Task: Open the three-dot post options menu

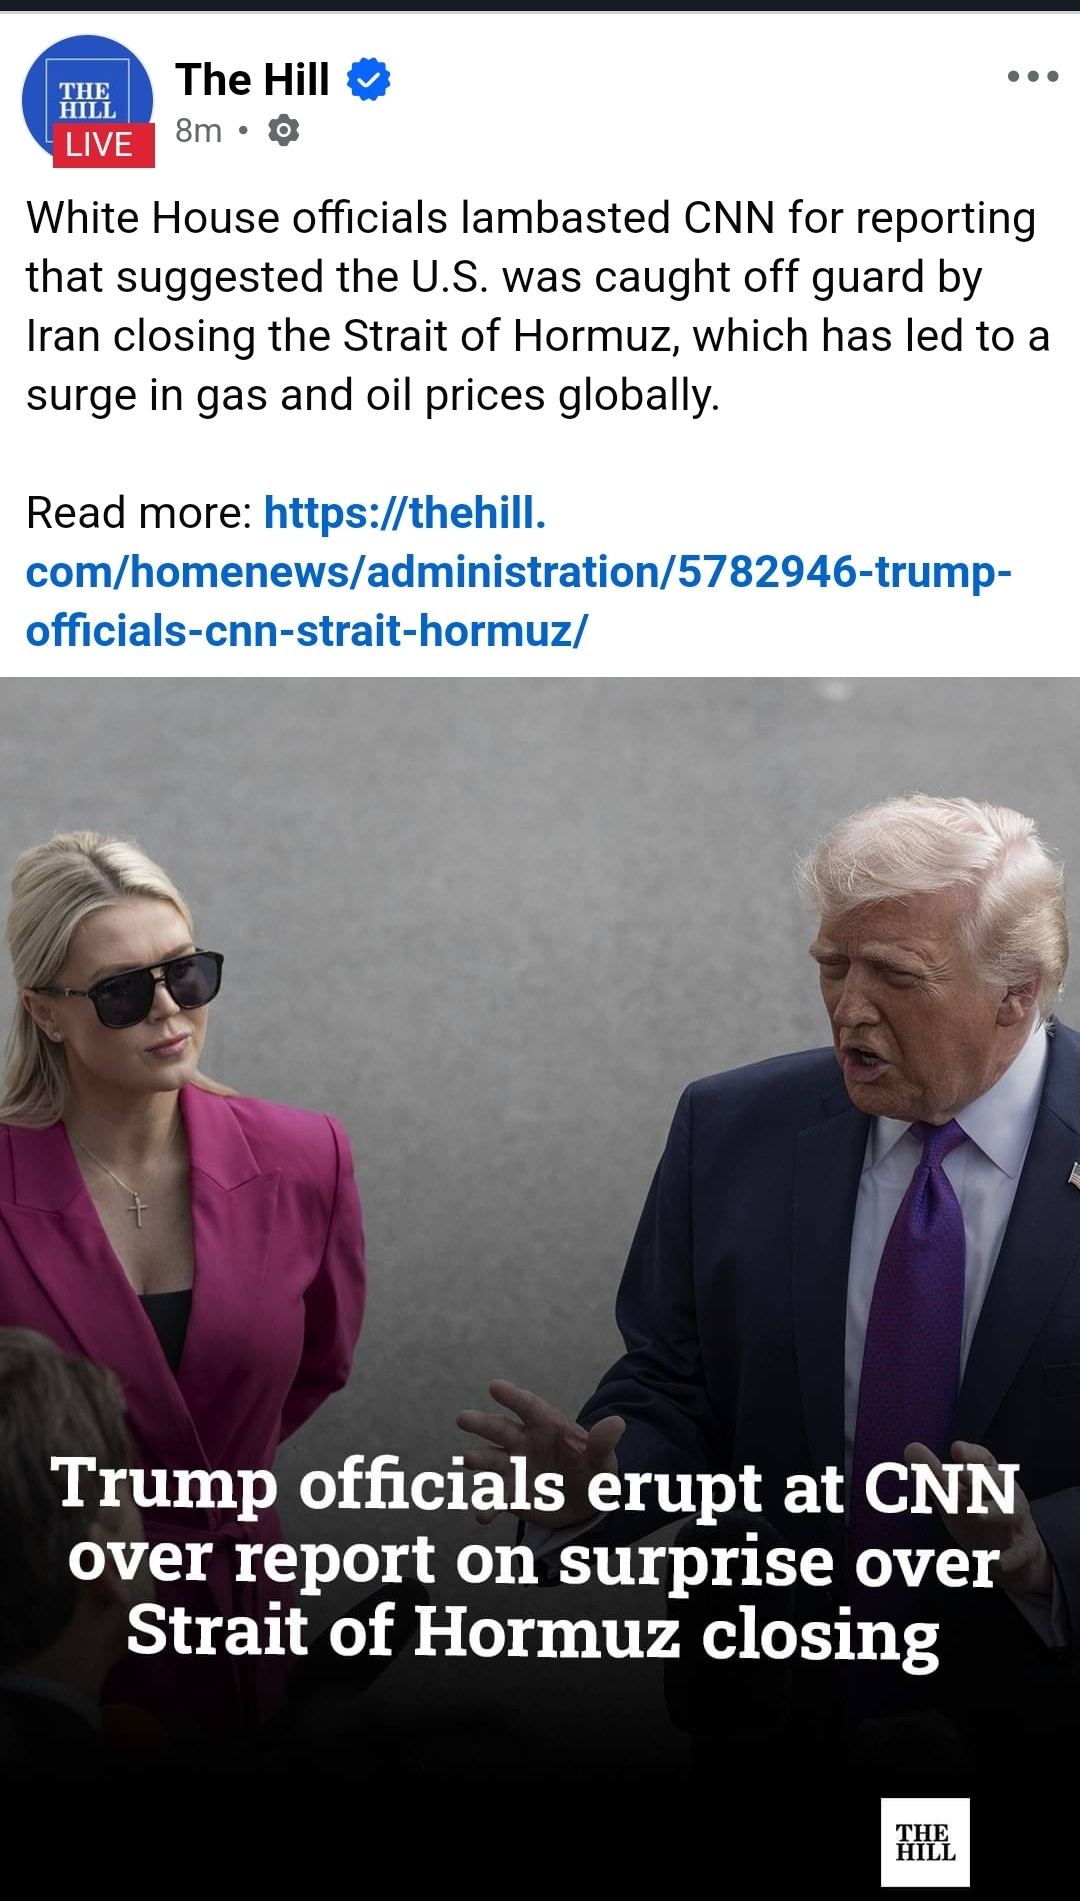Action: pyautogui.click(x=1033, y=76)
